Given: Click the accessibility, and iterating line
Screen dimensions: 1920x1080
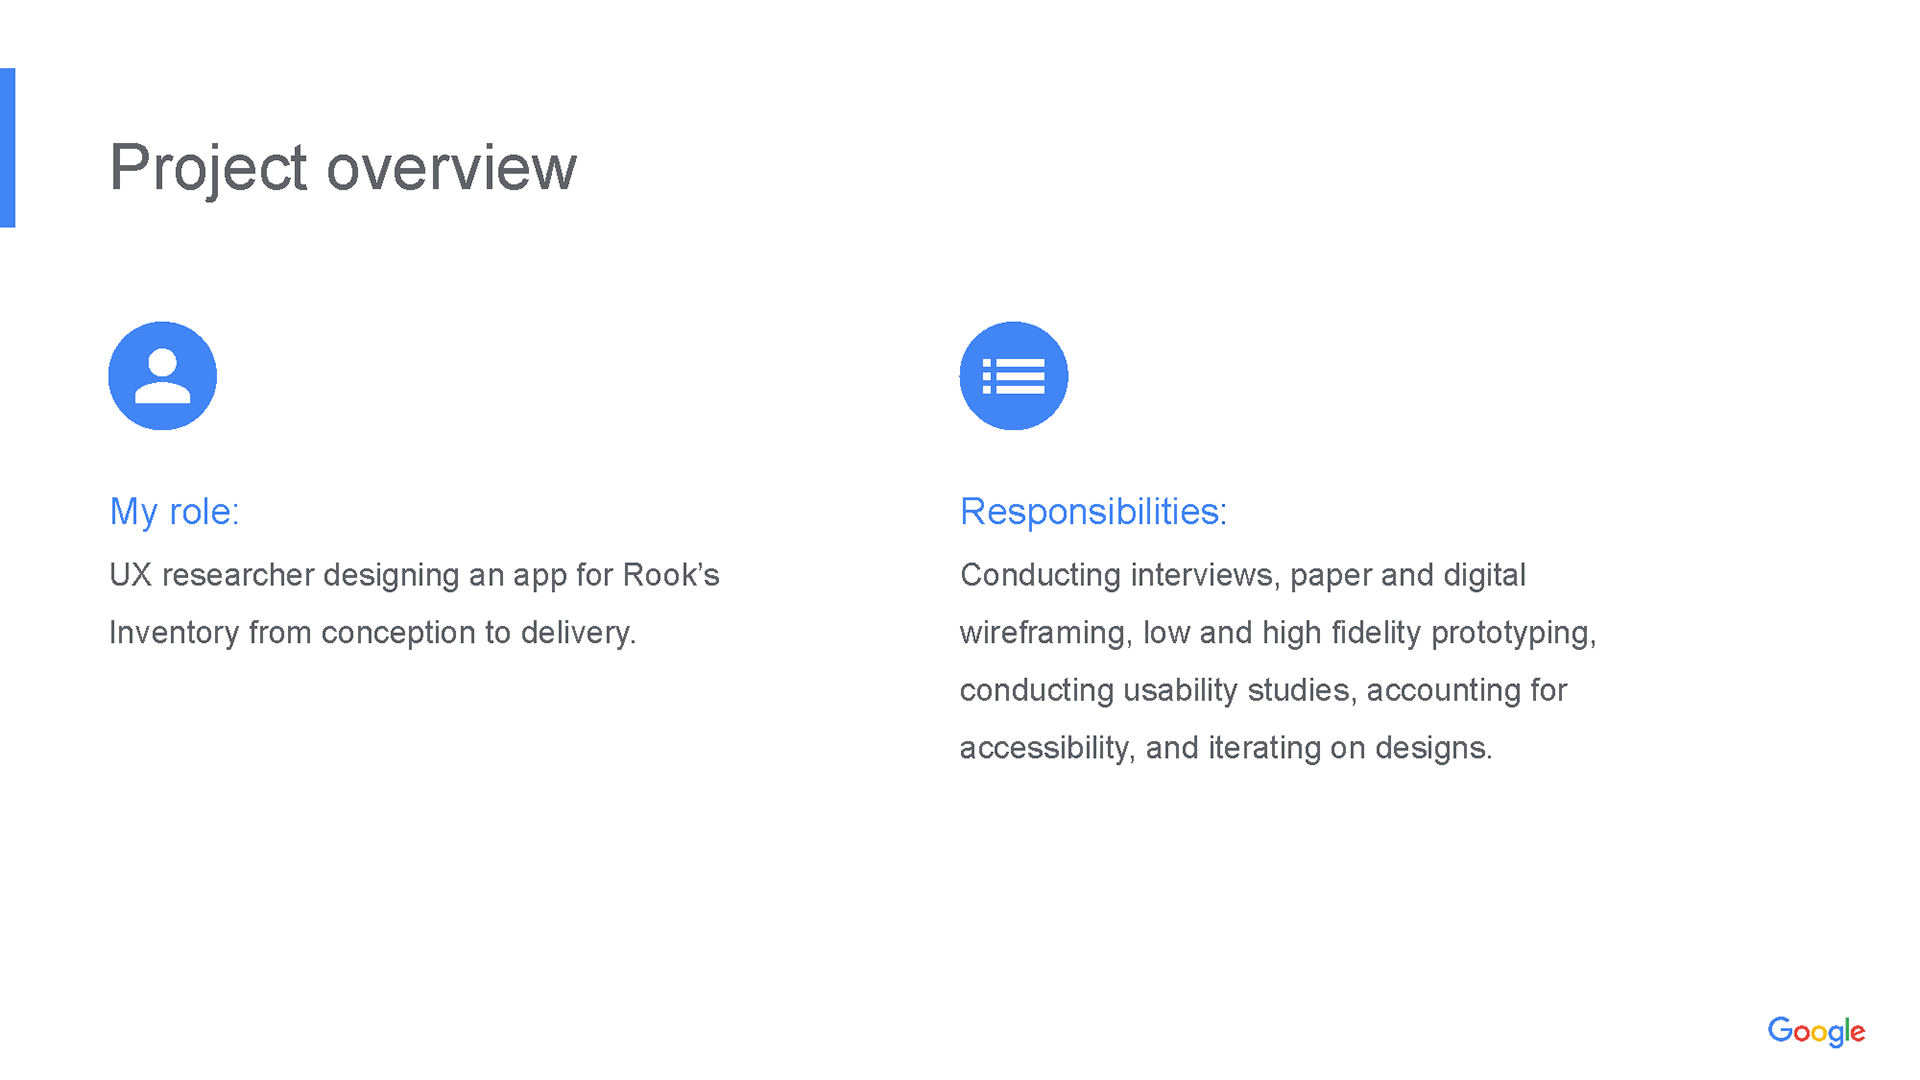Looking at the screenshot, I should (1226, 748).
